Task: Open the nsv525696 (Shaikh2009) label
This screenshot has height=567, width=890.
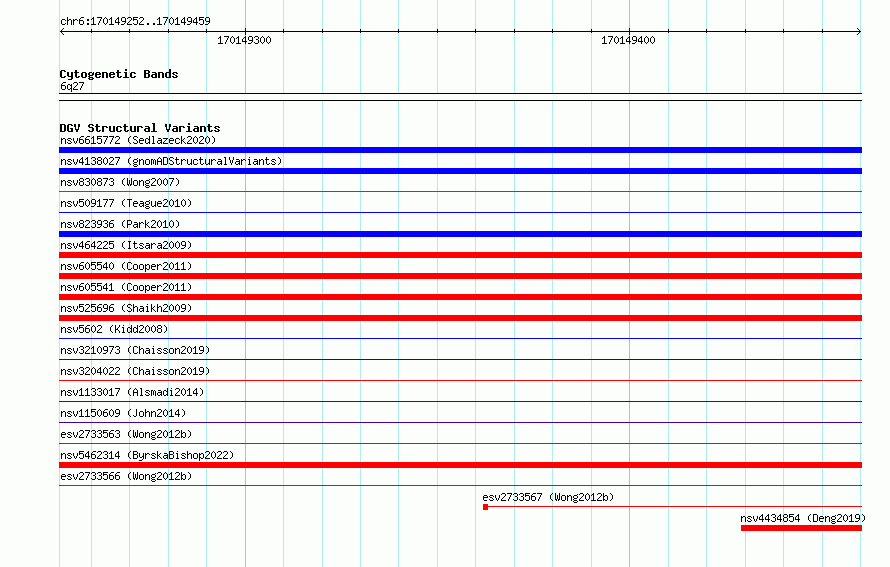Action: point(126,308)
